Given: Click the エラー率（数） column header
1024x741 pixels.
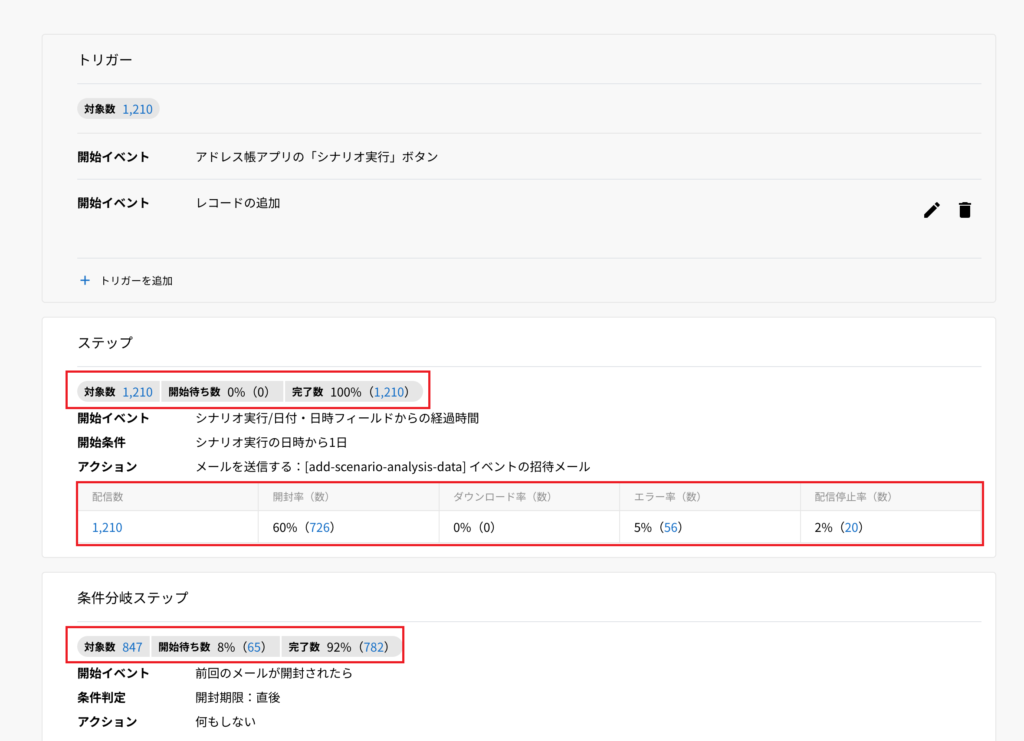Looking at the screenshot, I should (660, 496).
